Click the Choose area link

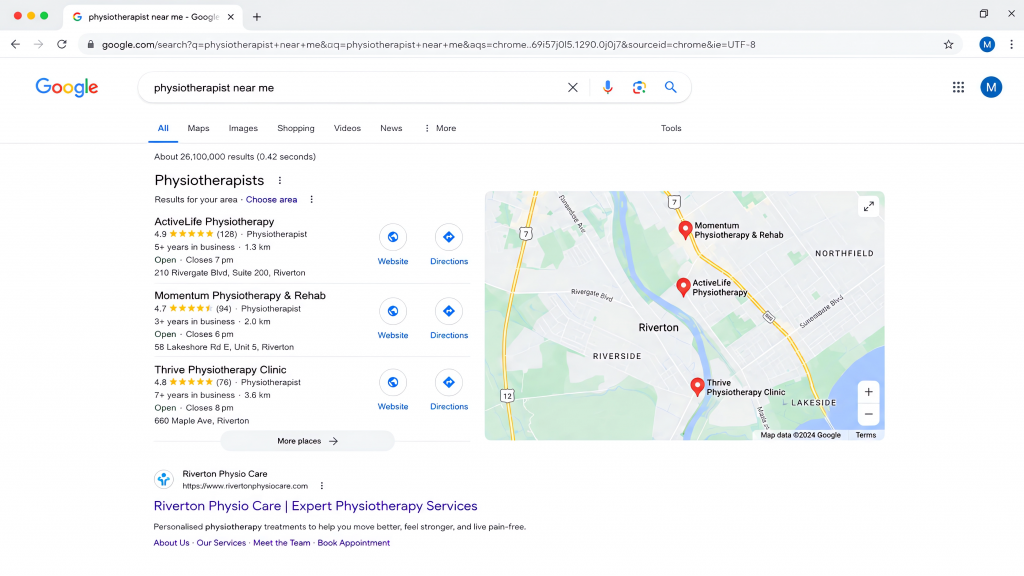(x=271, y=199)
